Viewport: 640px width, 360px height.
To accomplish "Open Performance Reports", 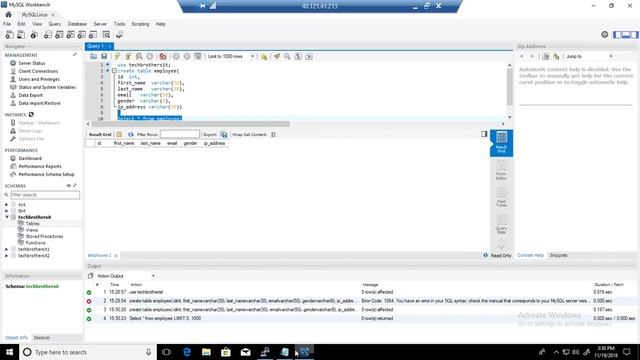I will tap(40, 167).
